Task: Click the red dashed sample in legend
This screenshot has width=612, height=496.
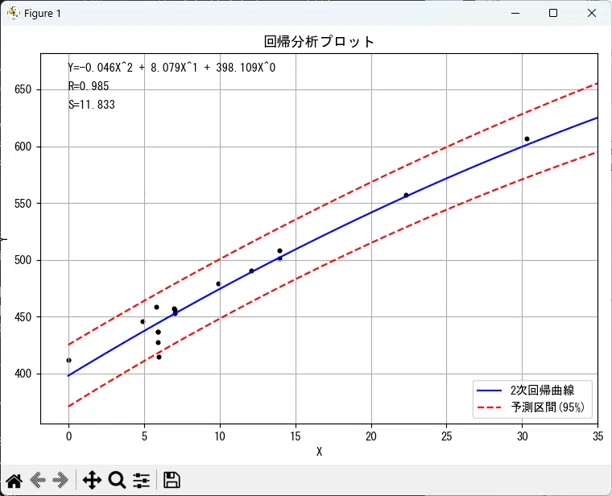Action: click(x=489, y=407)
